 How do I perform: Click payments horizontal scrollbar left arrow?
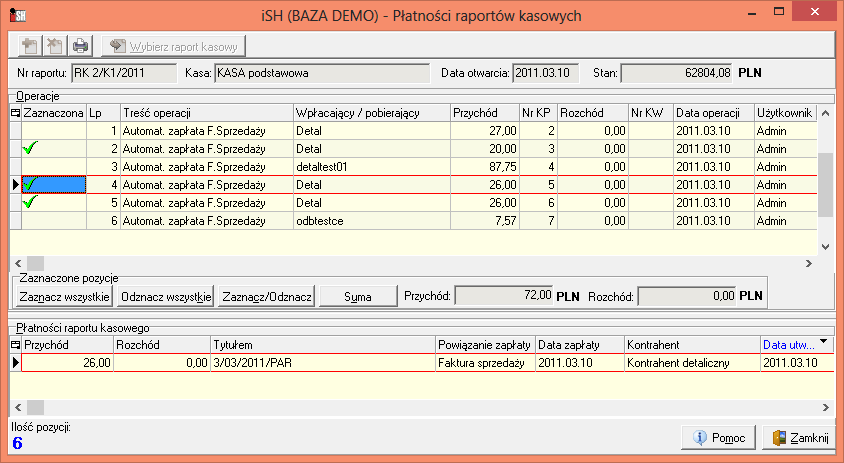click(x=18, y=408)
